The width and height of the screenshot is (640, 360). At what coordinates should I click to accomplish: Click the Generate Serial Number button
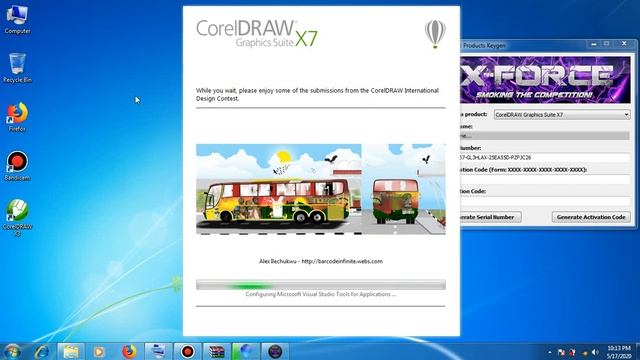491,217
